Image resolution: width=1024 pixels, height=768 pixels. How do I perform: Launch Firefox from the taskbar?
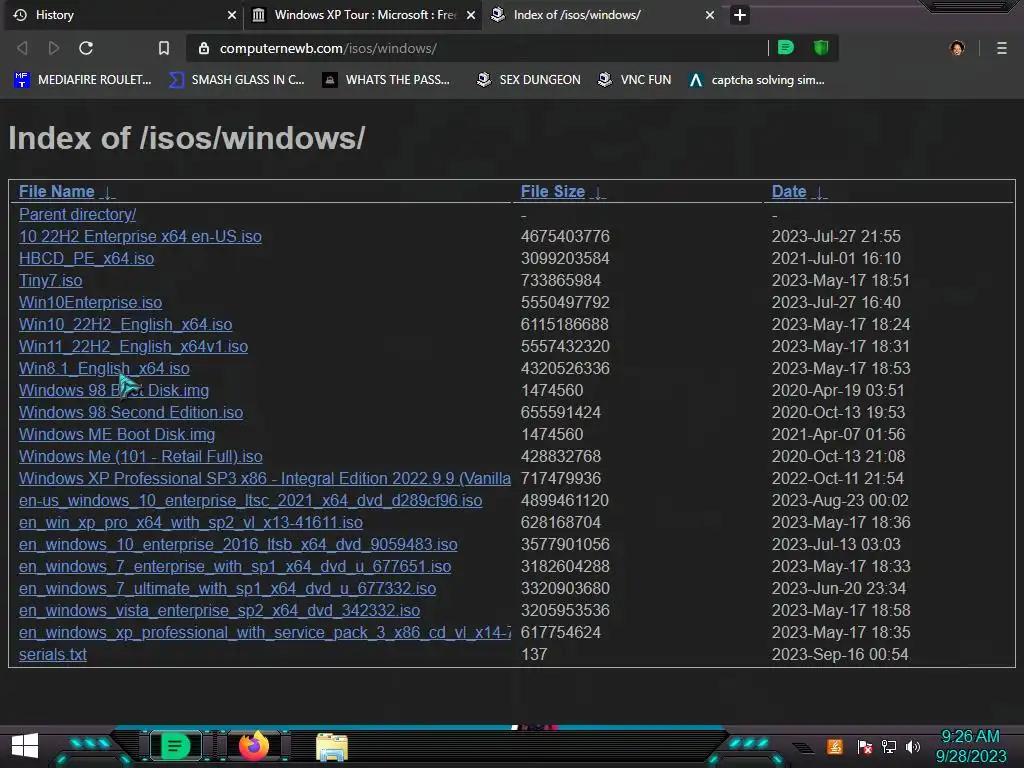(x=254, y=746)
